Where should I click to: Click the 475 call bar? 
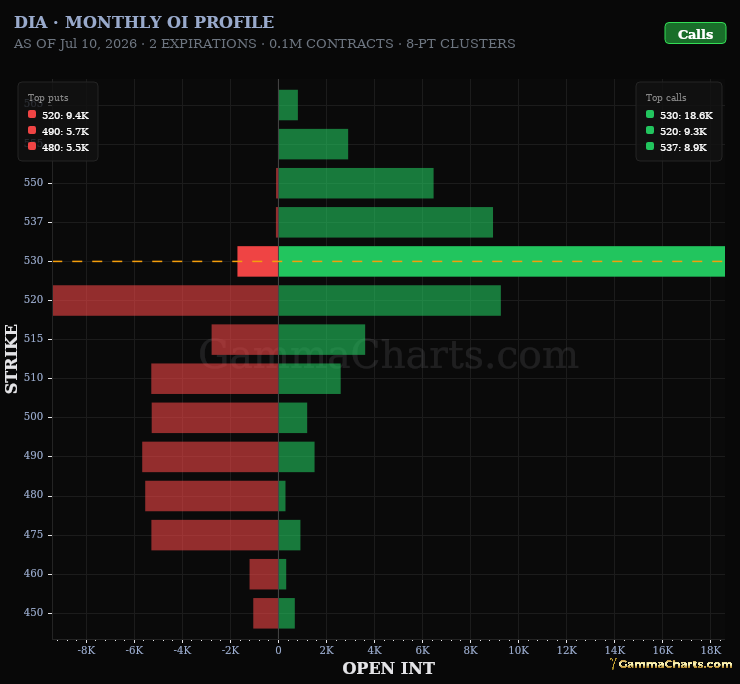[289, 535]
